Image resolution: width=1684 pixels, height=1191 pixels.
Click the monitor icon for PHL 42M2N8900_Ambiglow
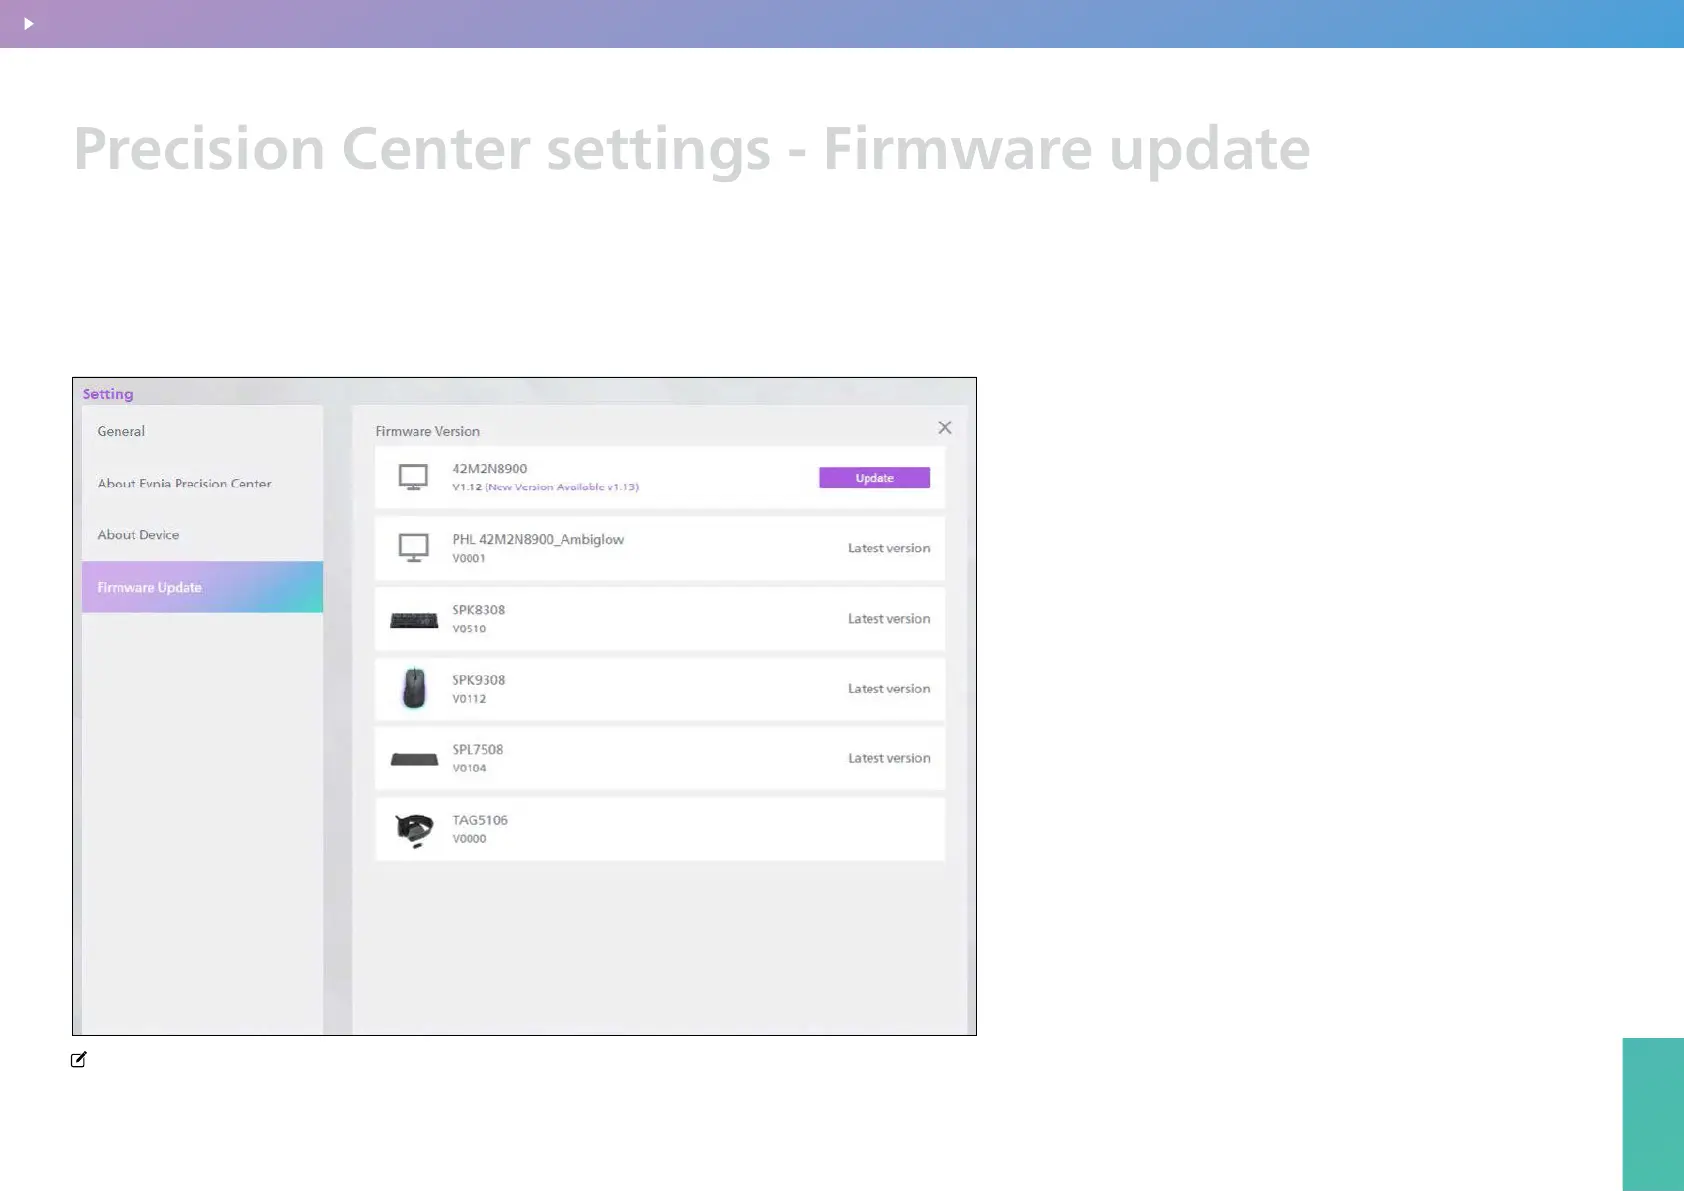(413, 547)
